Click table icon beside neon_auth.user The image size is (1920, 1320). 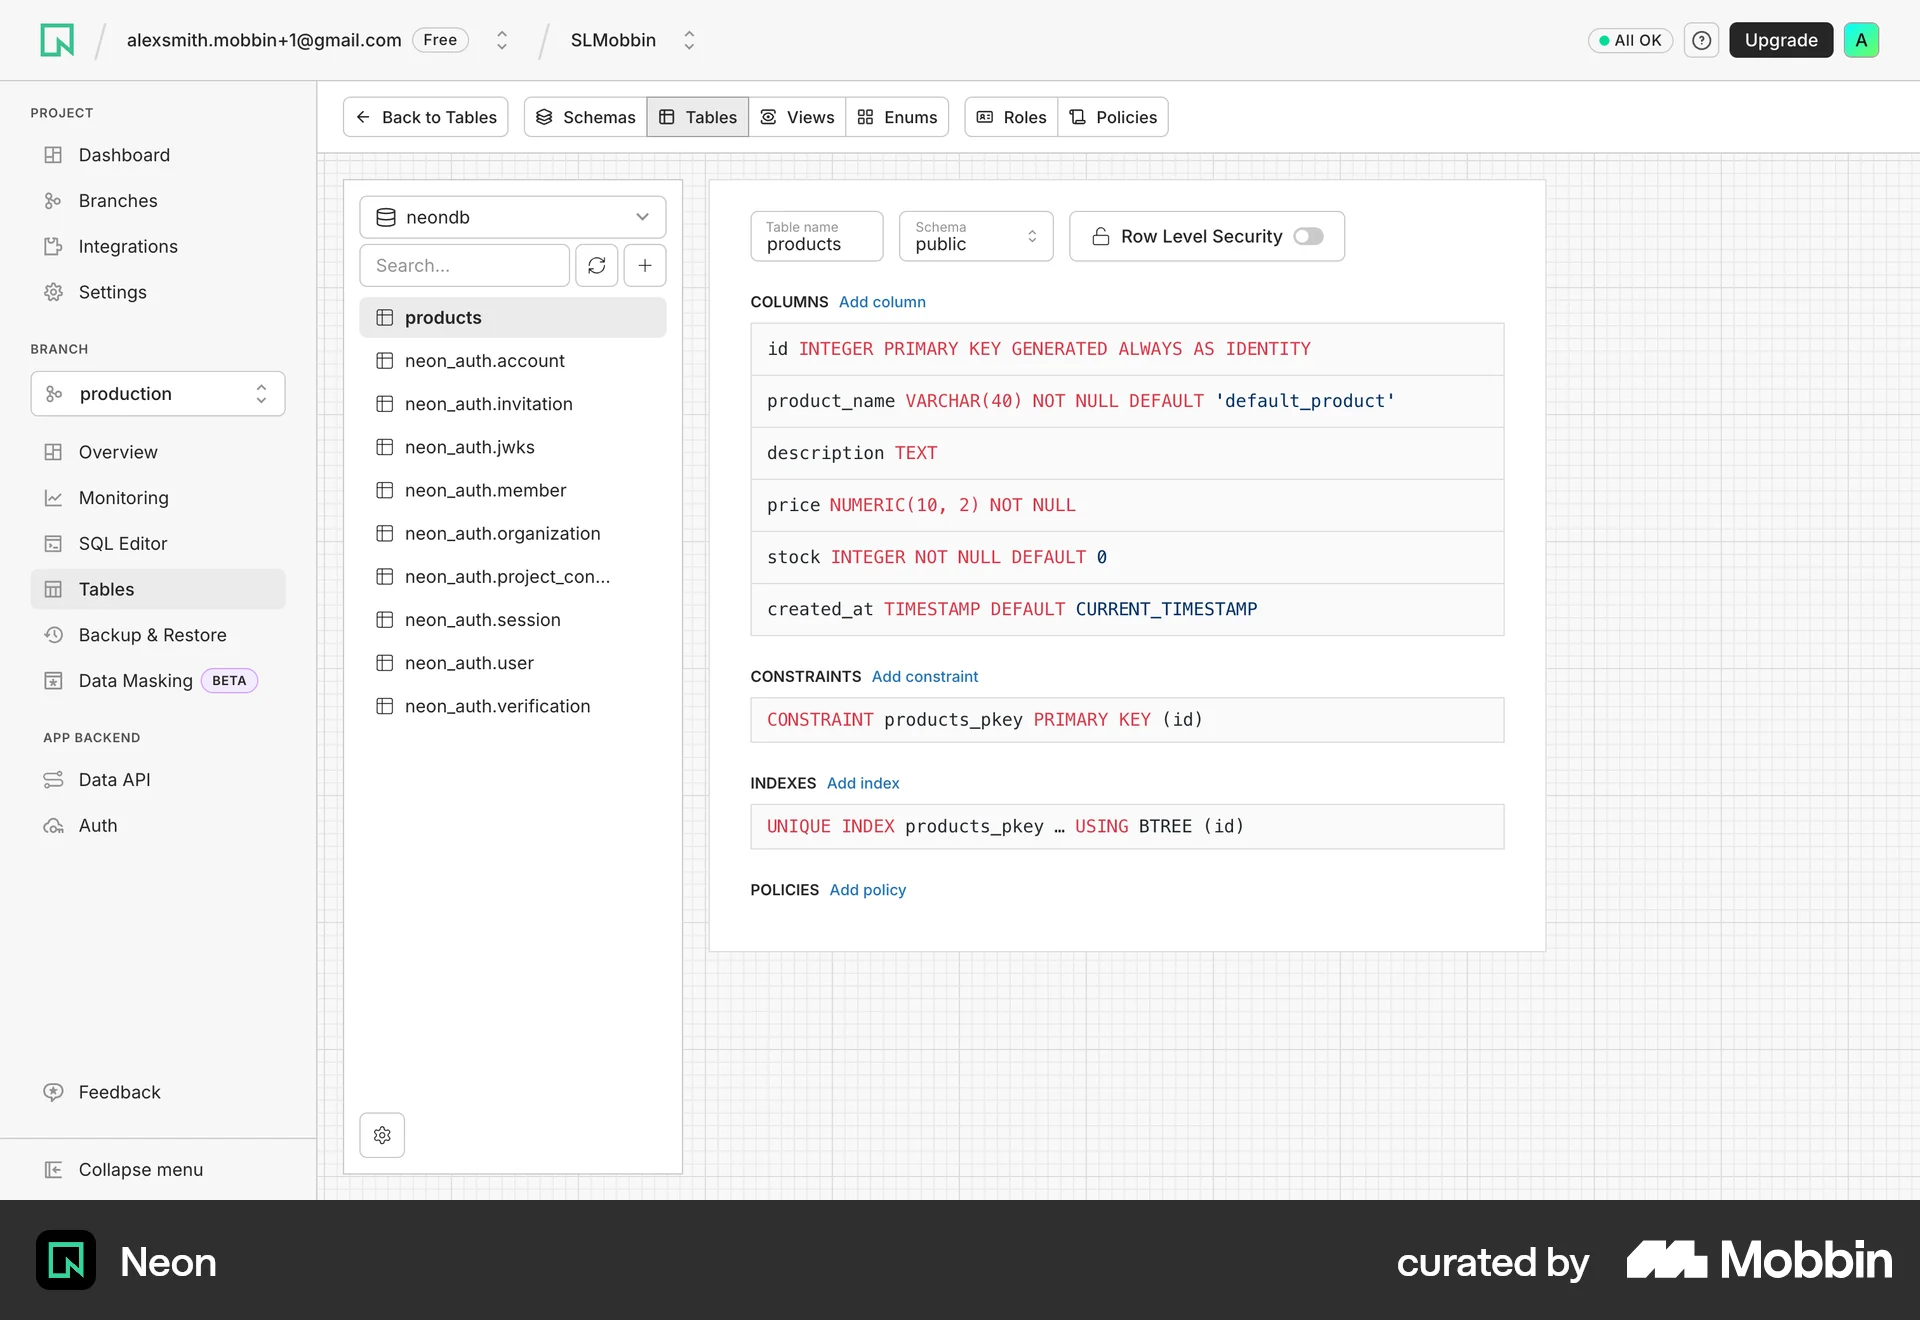[x=384, y=663]
